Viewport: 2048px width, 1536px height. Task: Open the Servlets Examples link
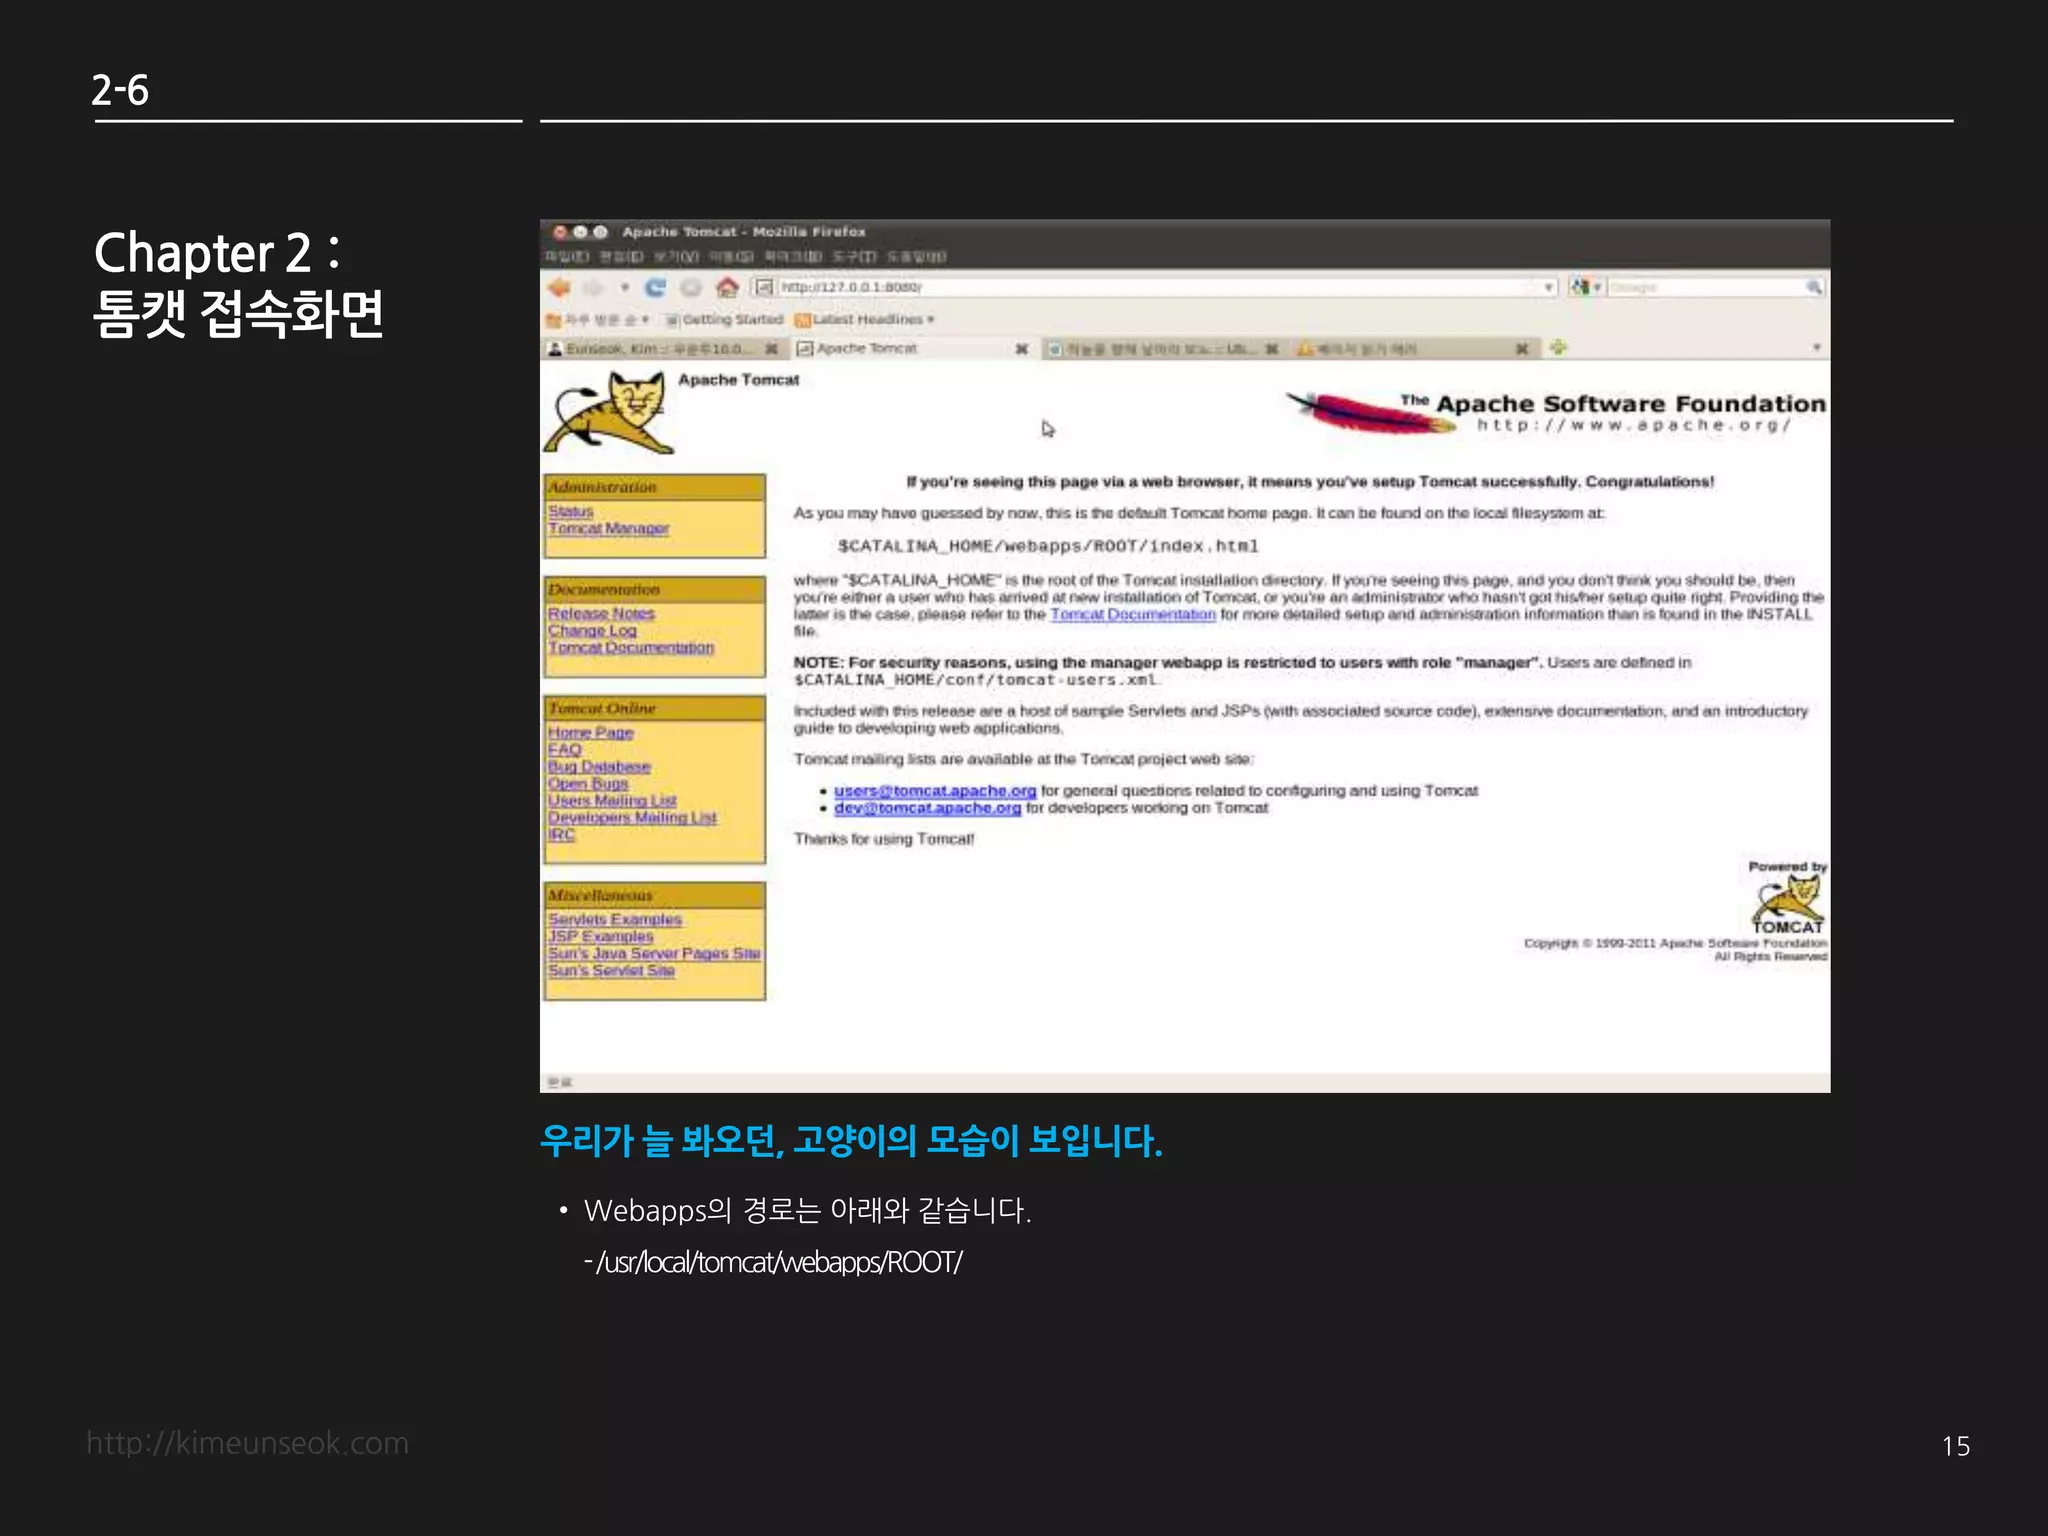click(x=614, y=920)
